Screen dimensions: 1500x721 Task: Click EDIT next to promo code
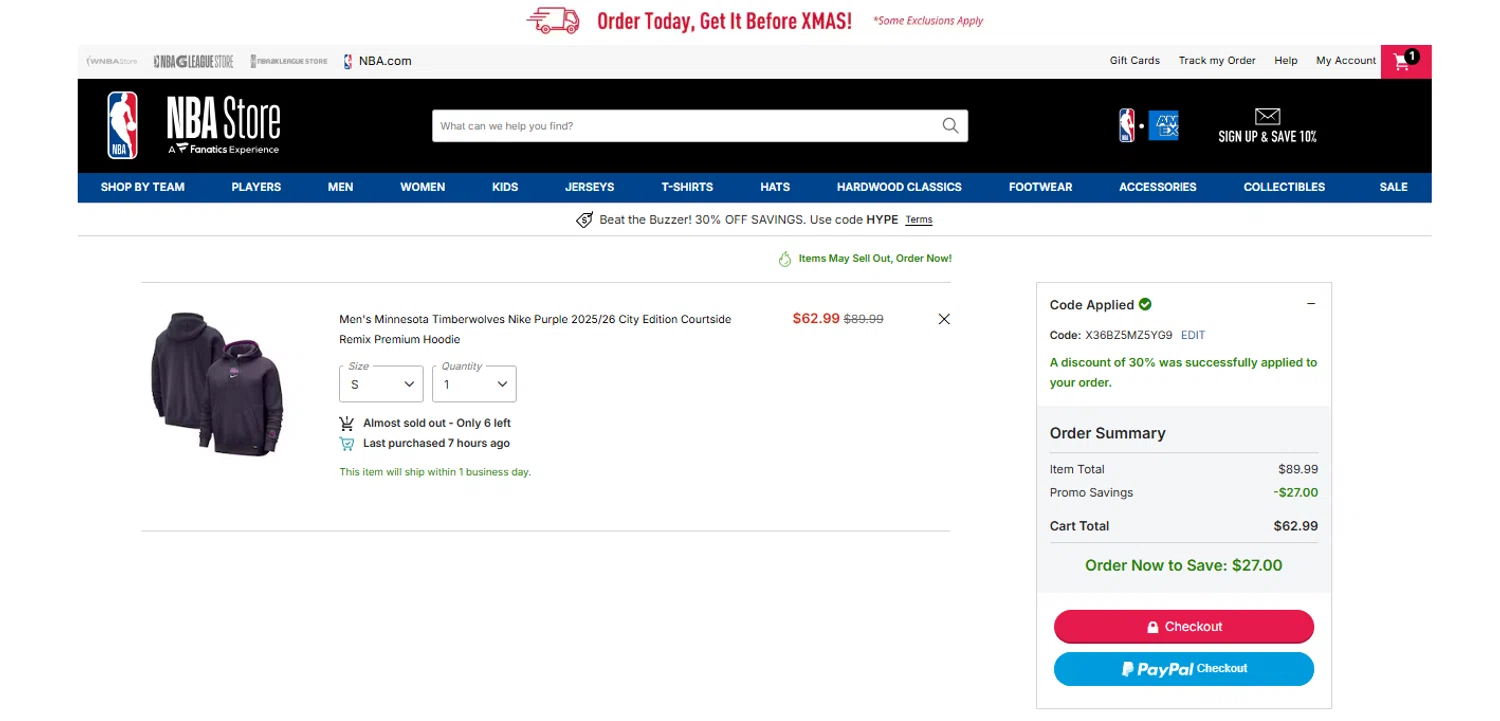click(x=1193, y=335)
